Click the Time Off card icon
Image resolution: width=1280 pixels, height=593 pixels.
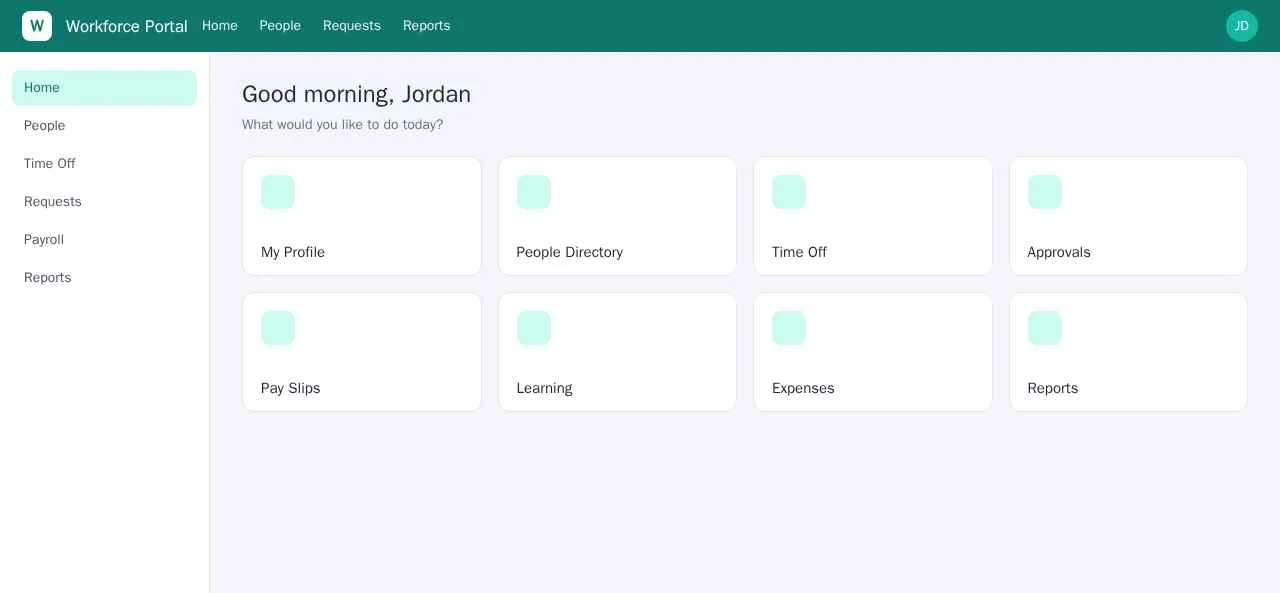789,192
